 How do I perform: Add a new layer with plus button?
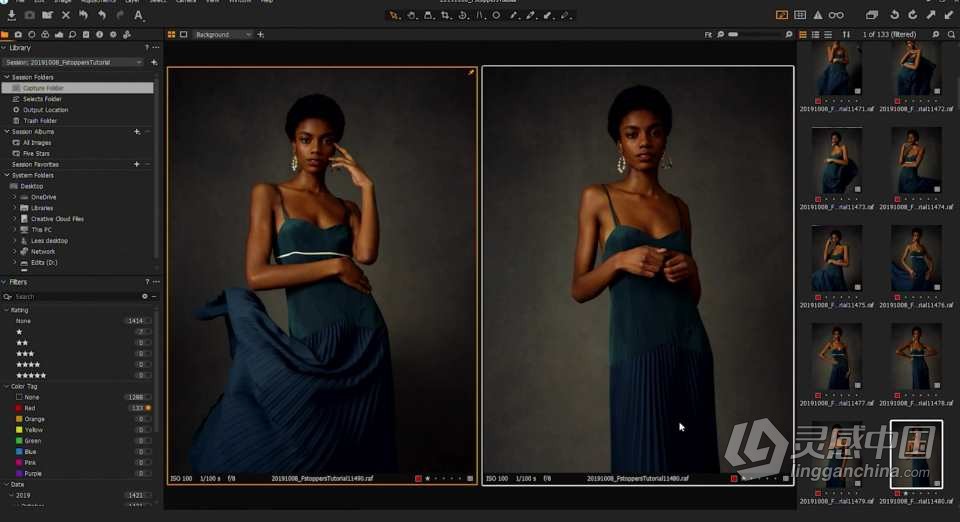pos(261,35)
